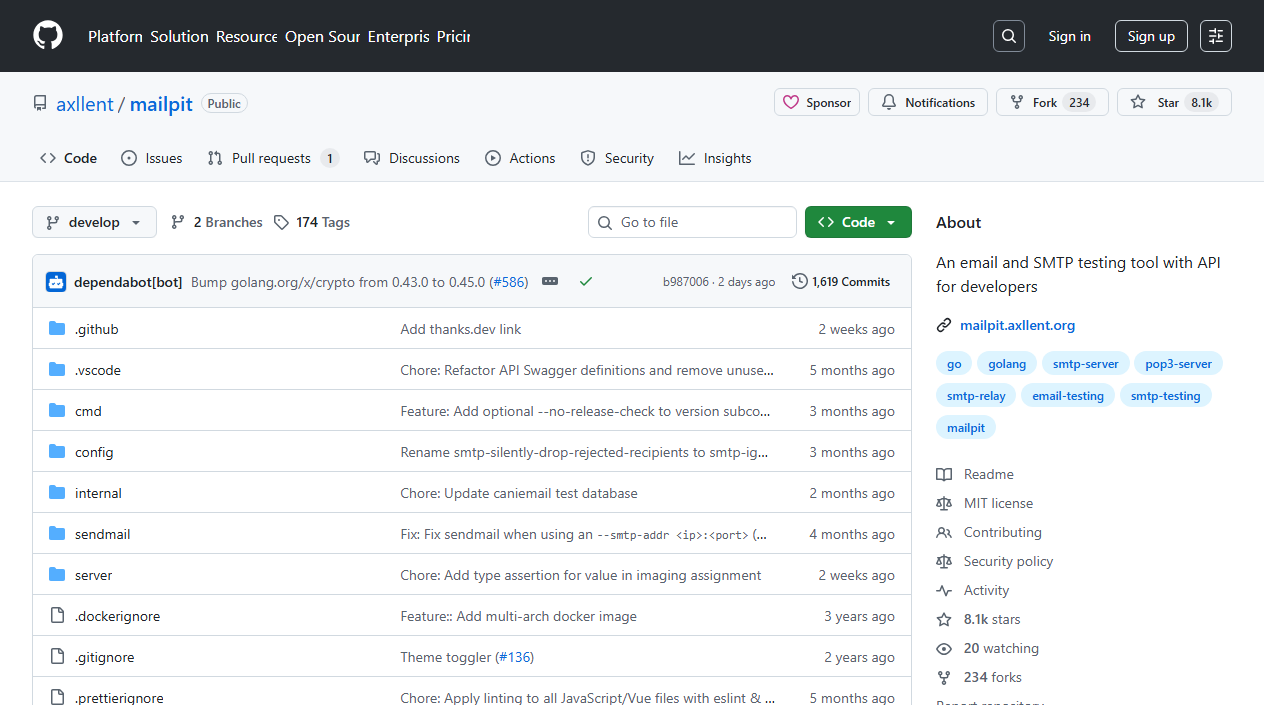Click the .dockerignore file icon

coord(57,616)
